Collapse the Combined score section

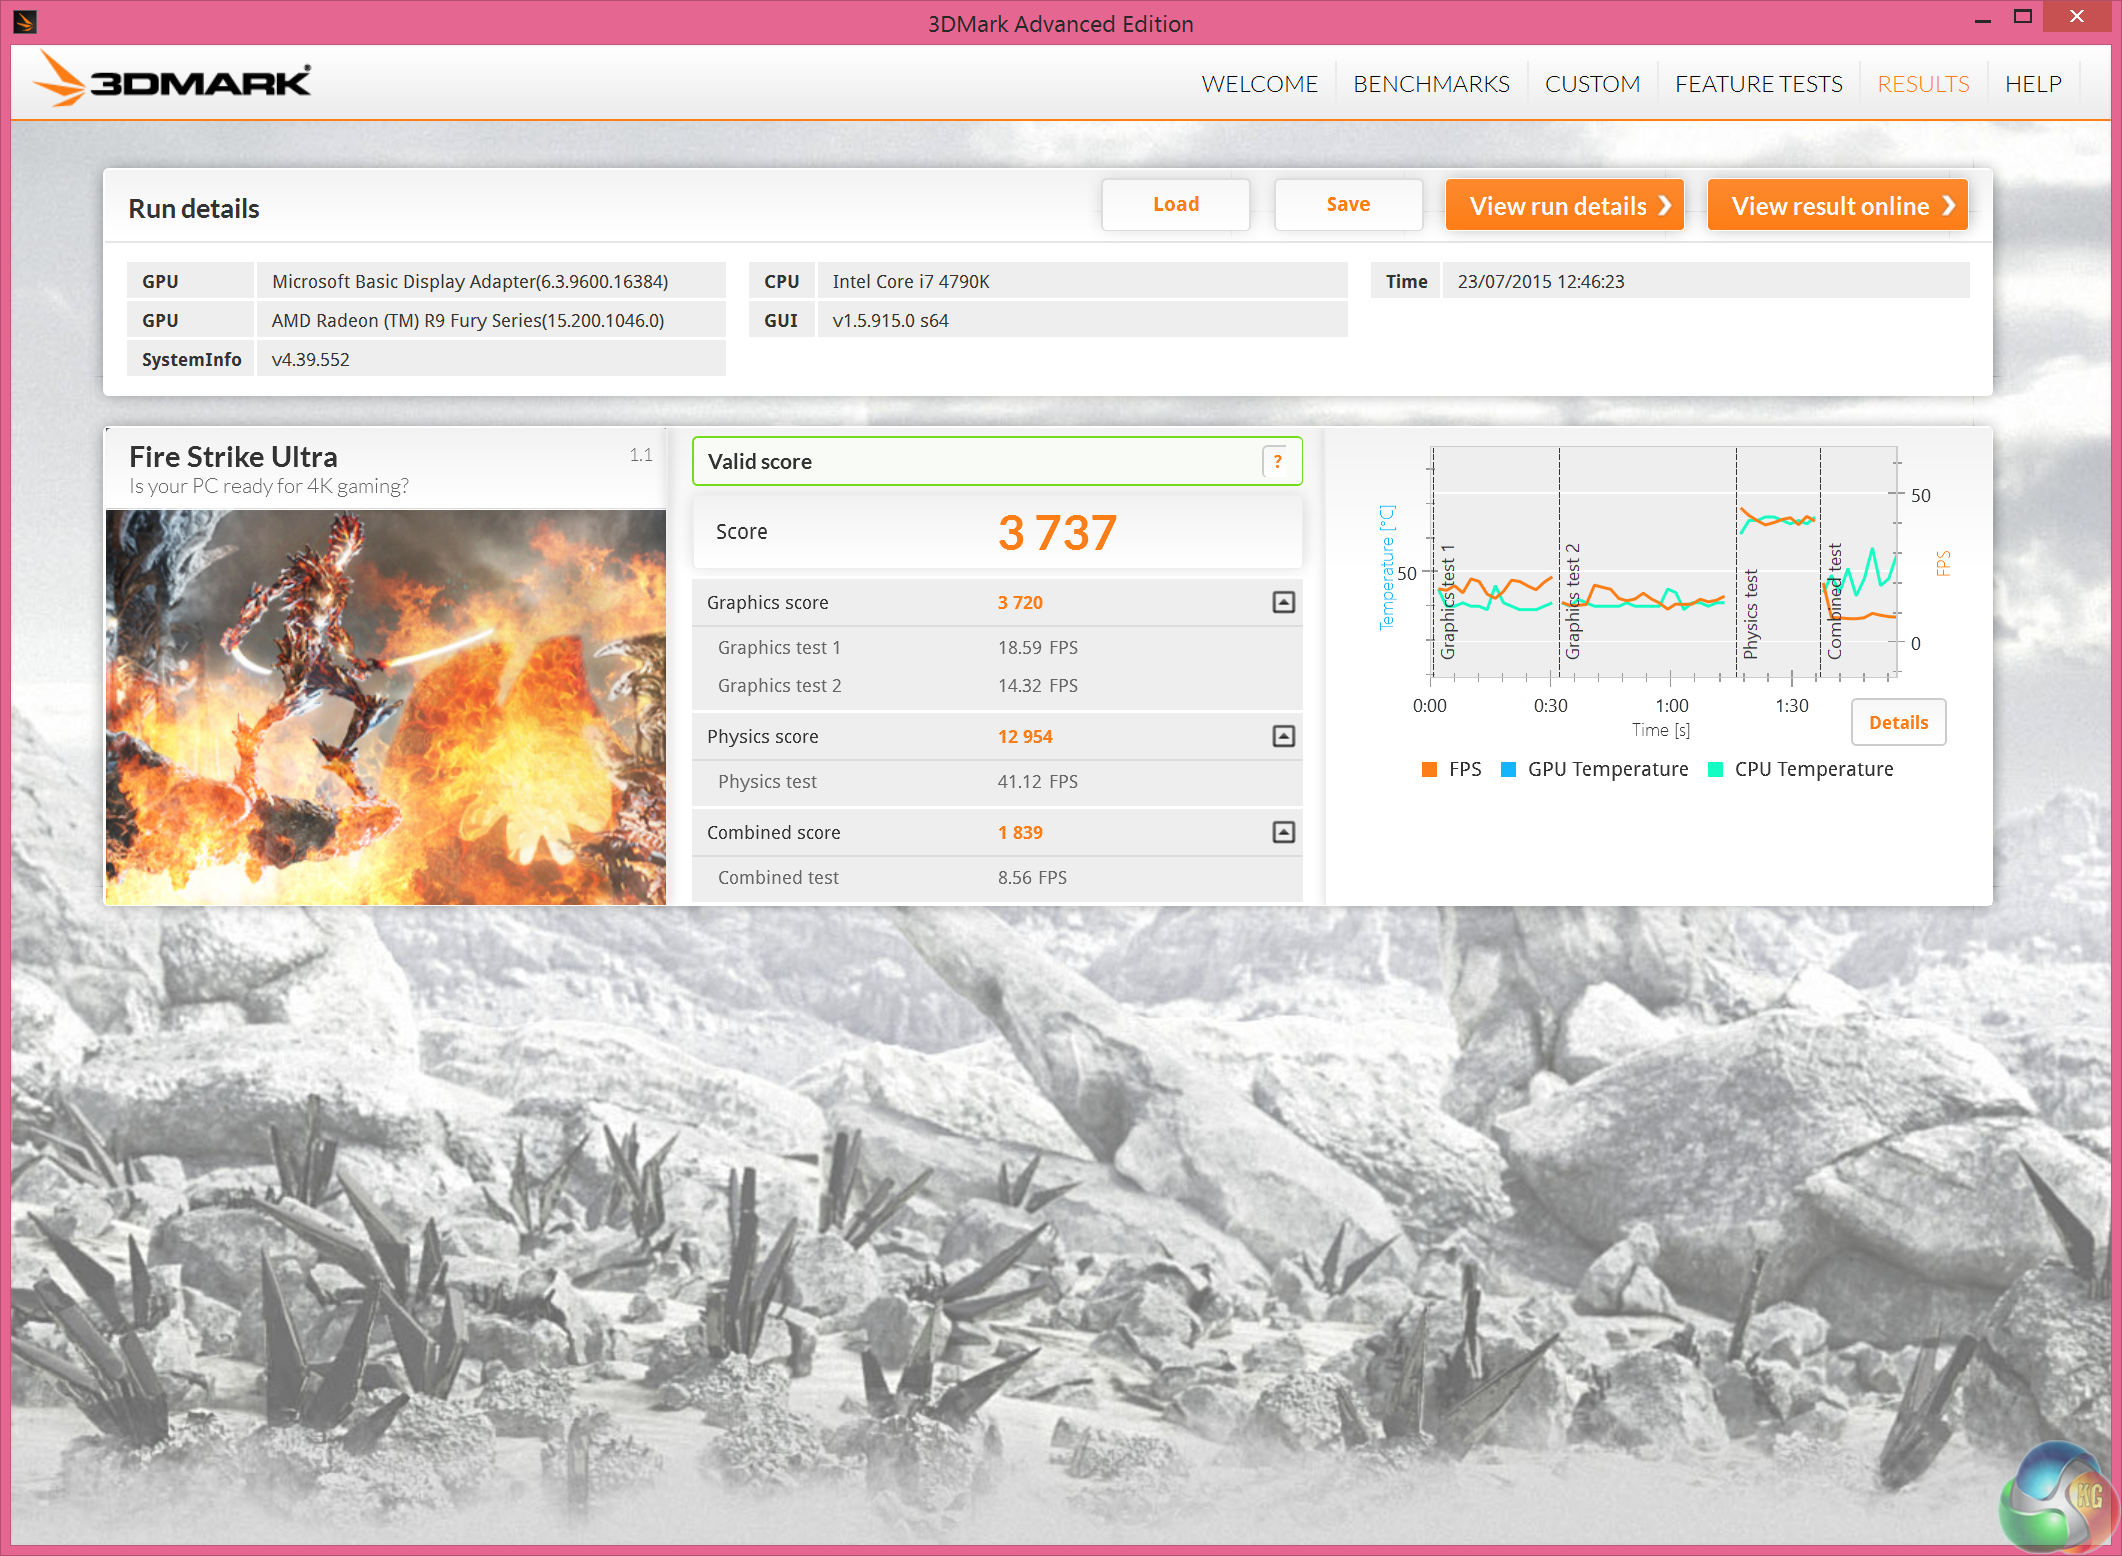point(1283,832)
